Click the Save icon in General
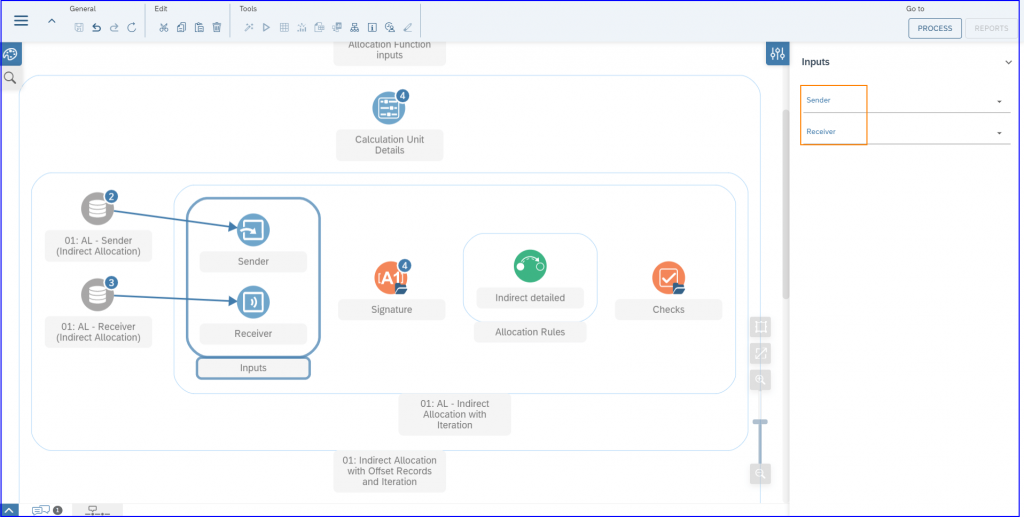Screen dimensions: 1024x517 [x=79, y=27]
